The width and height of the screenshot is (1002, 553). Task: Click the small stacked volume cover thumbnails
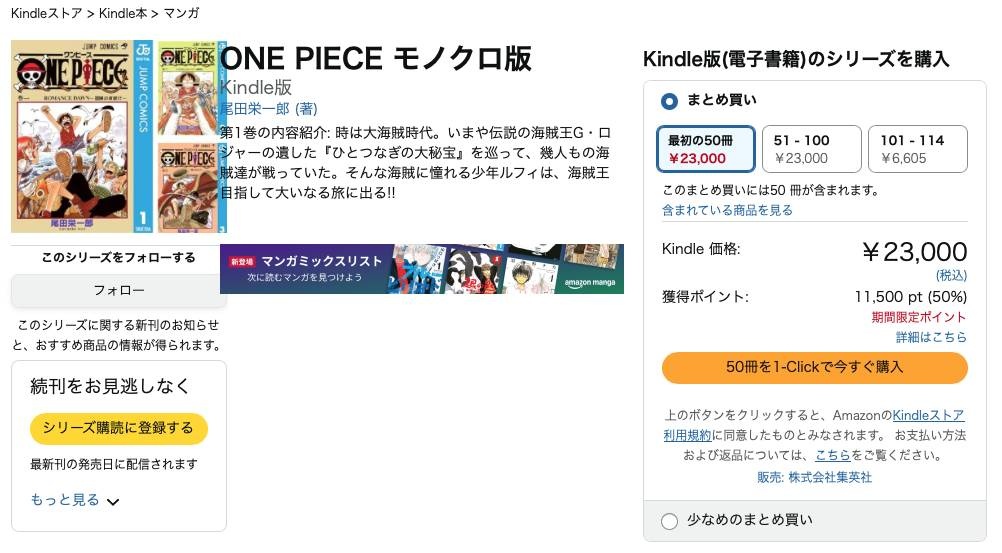coord(185,136)
